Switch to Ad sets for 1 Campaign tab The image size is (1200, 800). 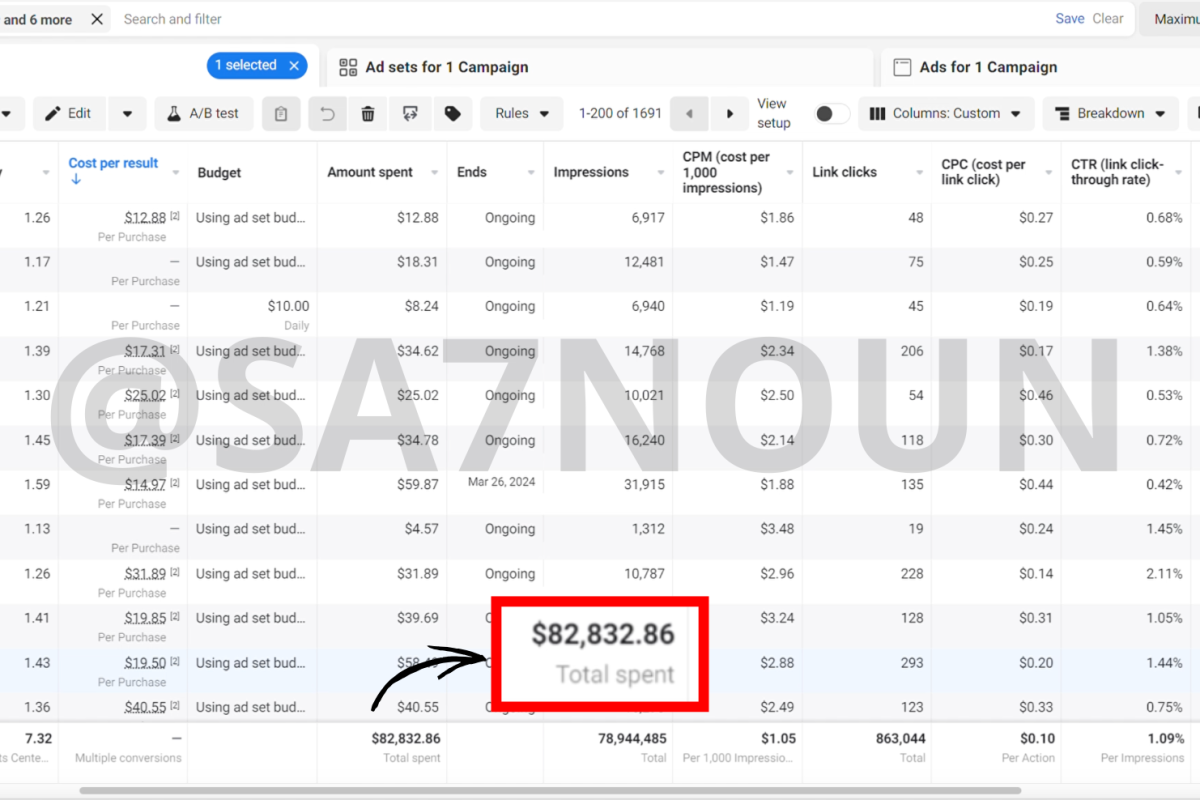pyautogui.click(x=600, y=67)
